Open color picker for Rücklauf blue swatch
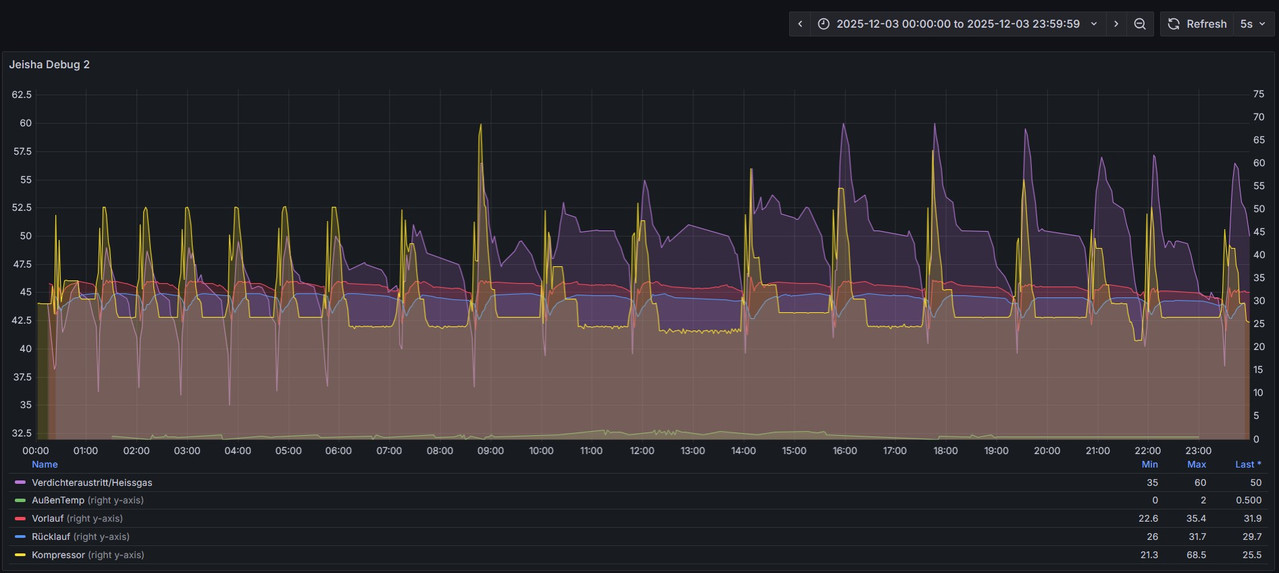The width and height of the screenshot is (1279, 573). click(x=20, y=537)
